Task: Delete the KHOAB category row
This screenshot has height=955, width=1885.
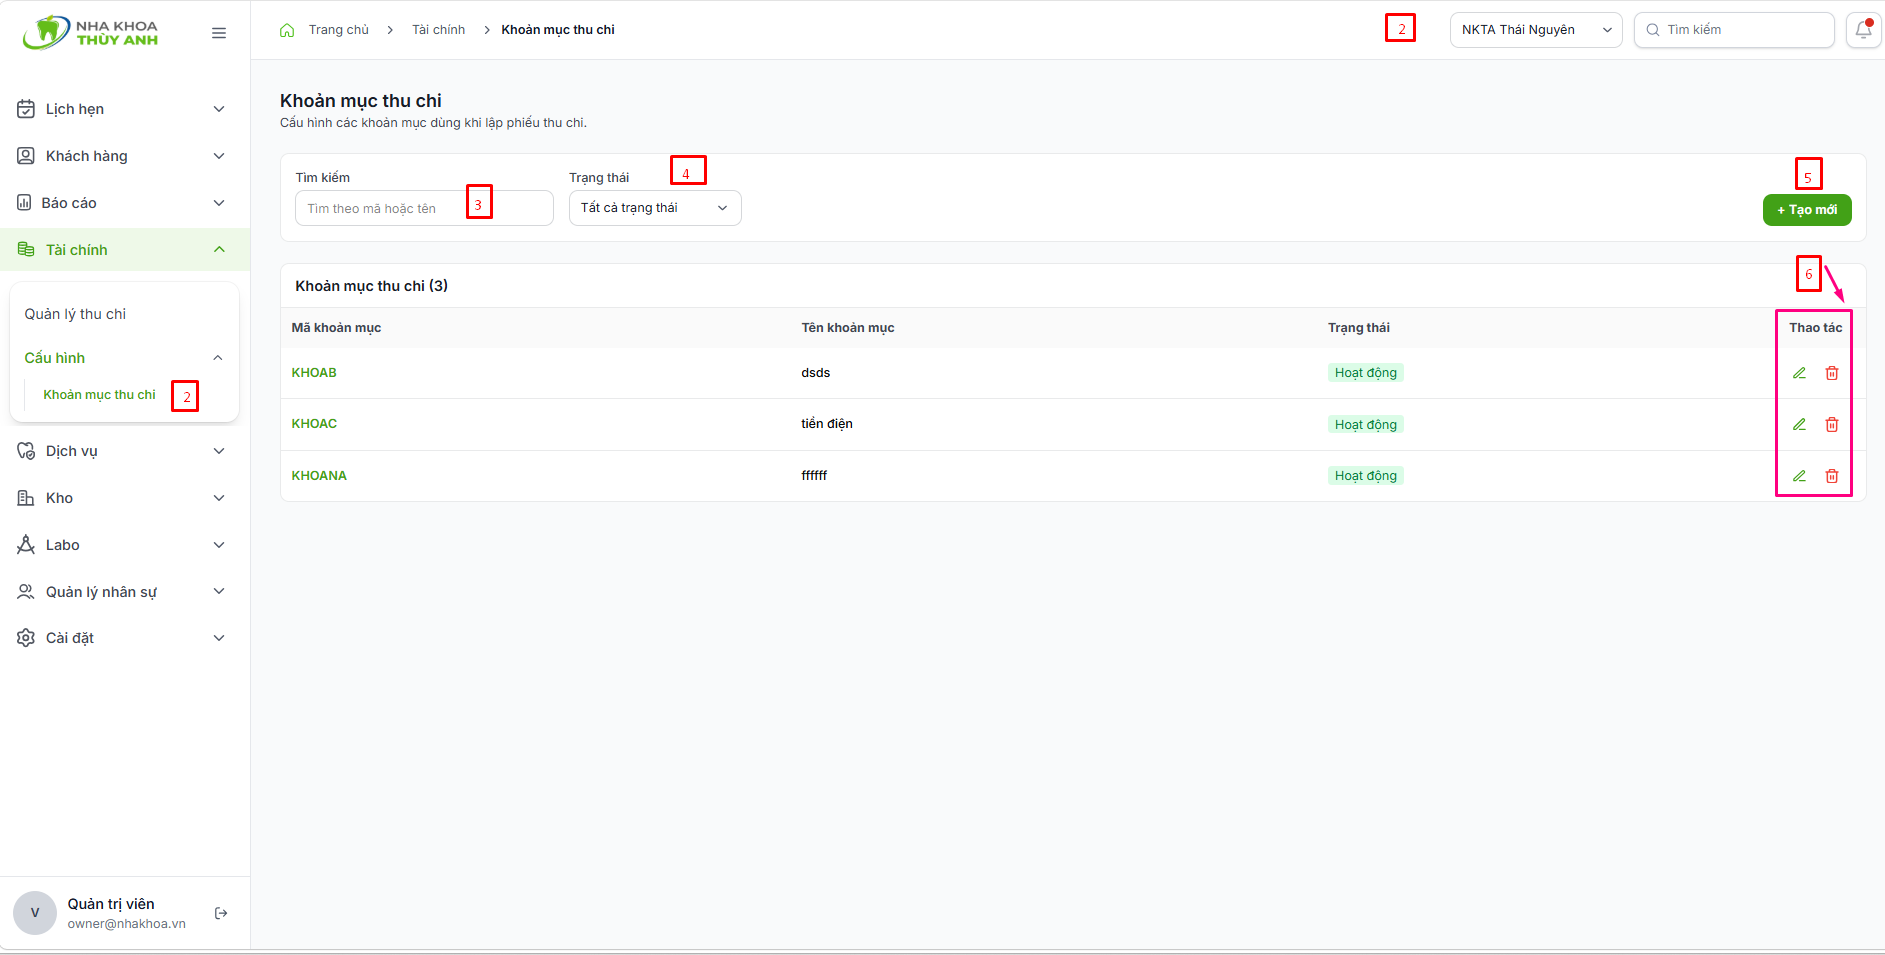Action: (1832, 373)
